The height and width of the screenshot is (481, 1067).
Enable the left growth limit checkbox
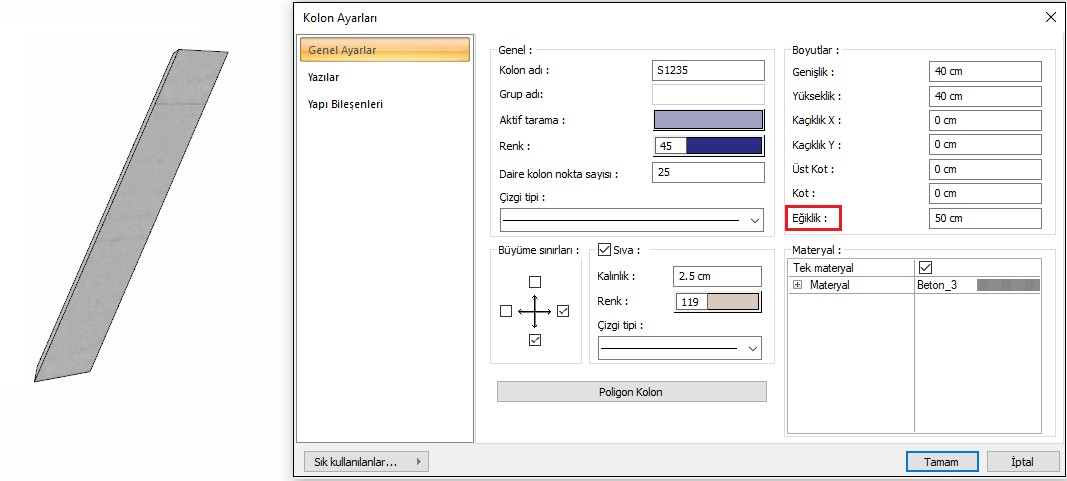pyautogui.click(x=506, y=311)
